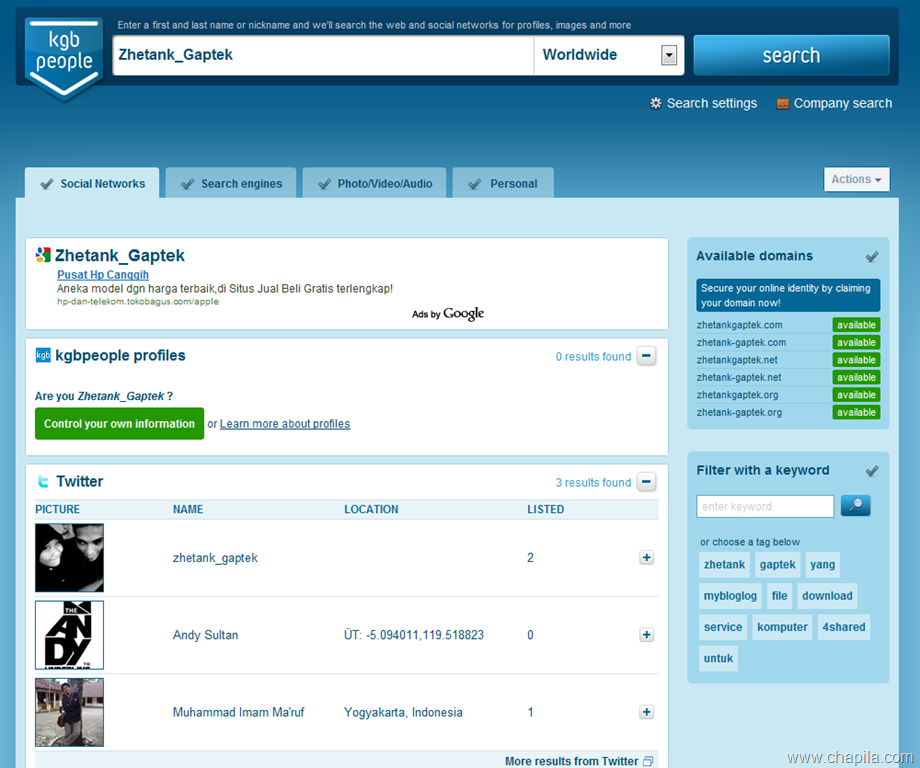Expand the Andy Sultan Twitter row
The image size is (920, 768).
(x=647, y=635)
